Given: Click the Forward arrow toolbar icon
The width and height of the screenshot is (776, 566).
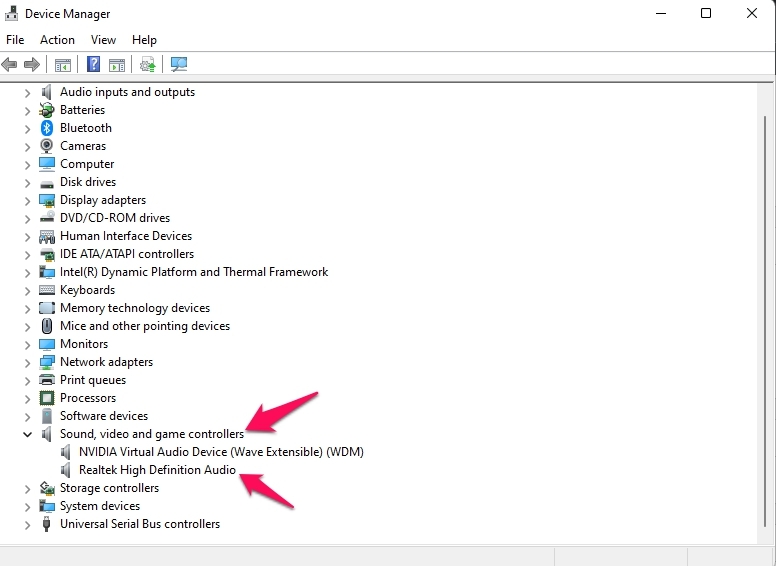Looking at the screenshot, I should click(32, 64).
